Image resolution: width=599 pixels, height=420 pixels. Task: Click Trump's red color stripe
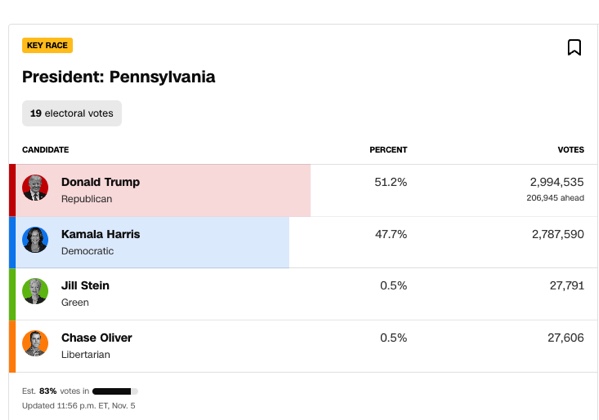pyautogui.click(x=12, y=190)
